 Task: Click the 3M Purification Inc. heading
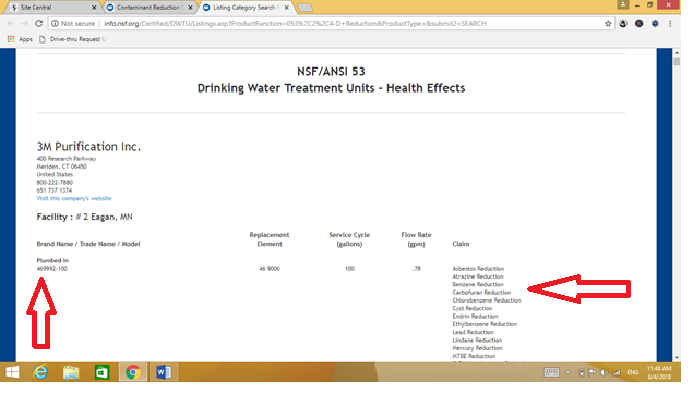tap(89, 146)
